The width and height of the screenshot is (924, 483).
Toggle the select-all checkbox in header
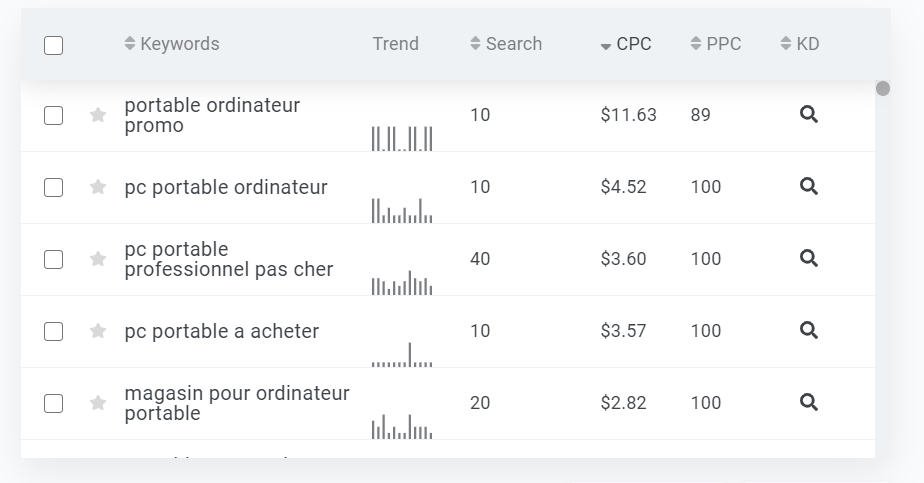(x=54, y=45)
